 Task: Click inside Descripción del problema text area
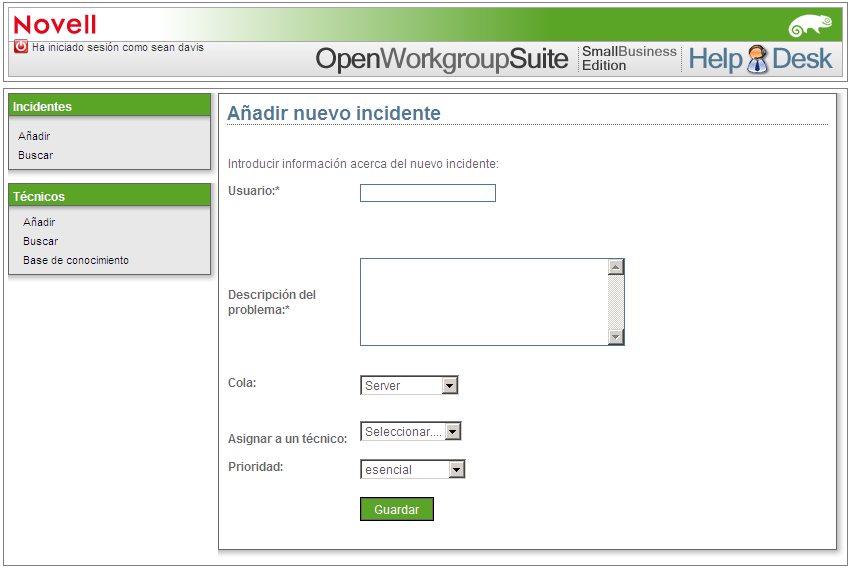[x=484, y=302]
